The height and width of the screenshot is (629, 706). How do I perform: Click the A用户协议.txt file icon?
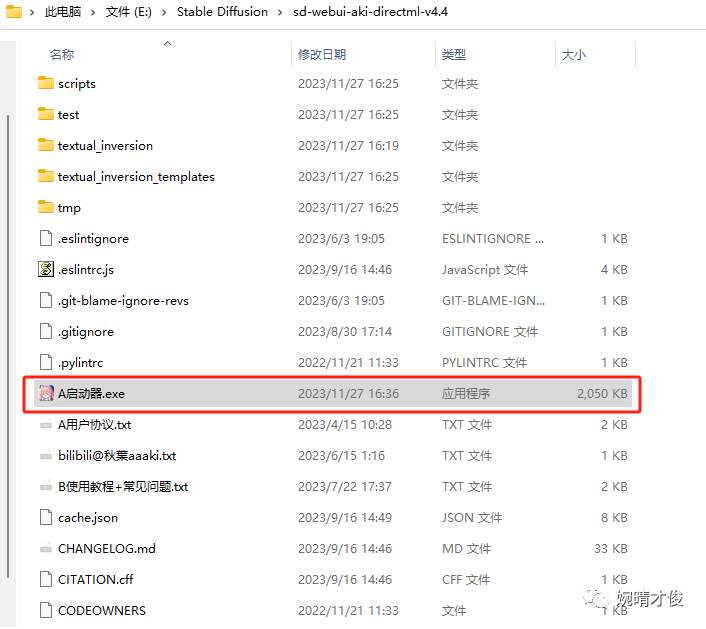click(45, 425)
